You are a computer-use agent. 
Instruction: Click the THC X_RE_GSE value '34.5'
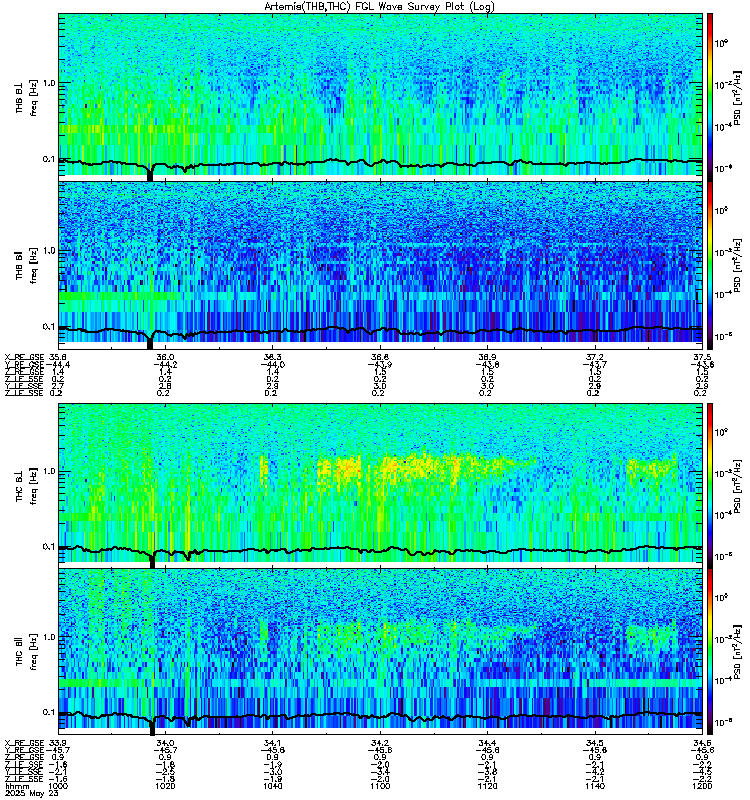pos(595,743)
